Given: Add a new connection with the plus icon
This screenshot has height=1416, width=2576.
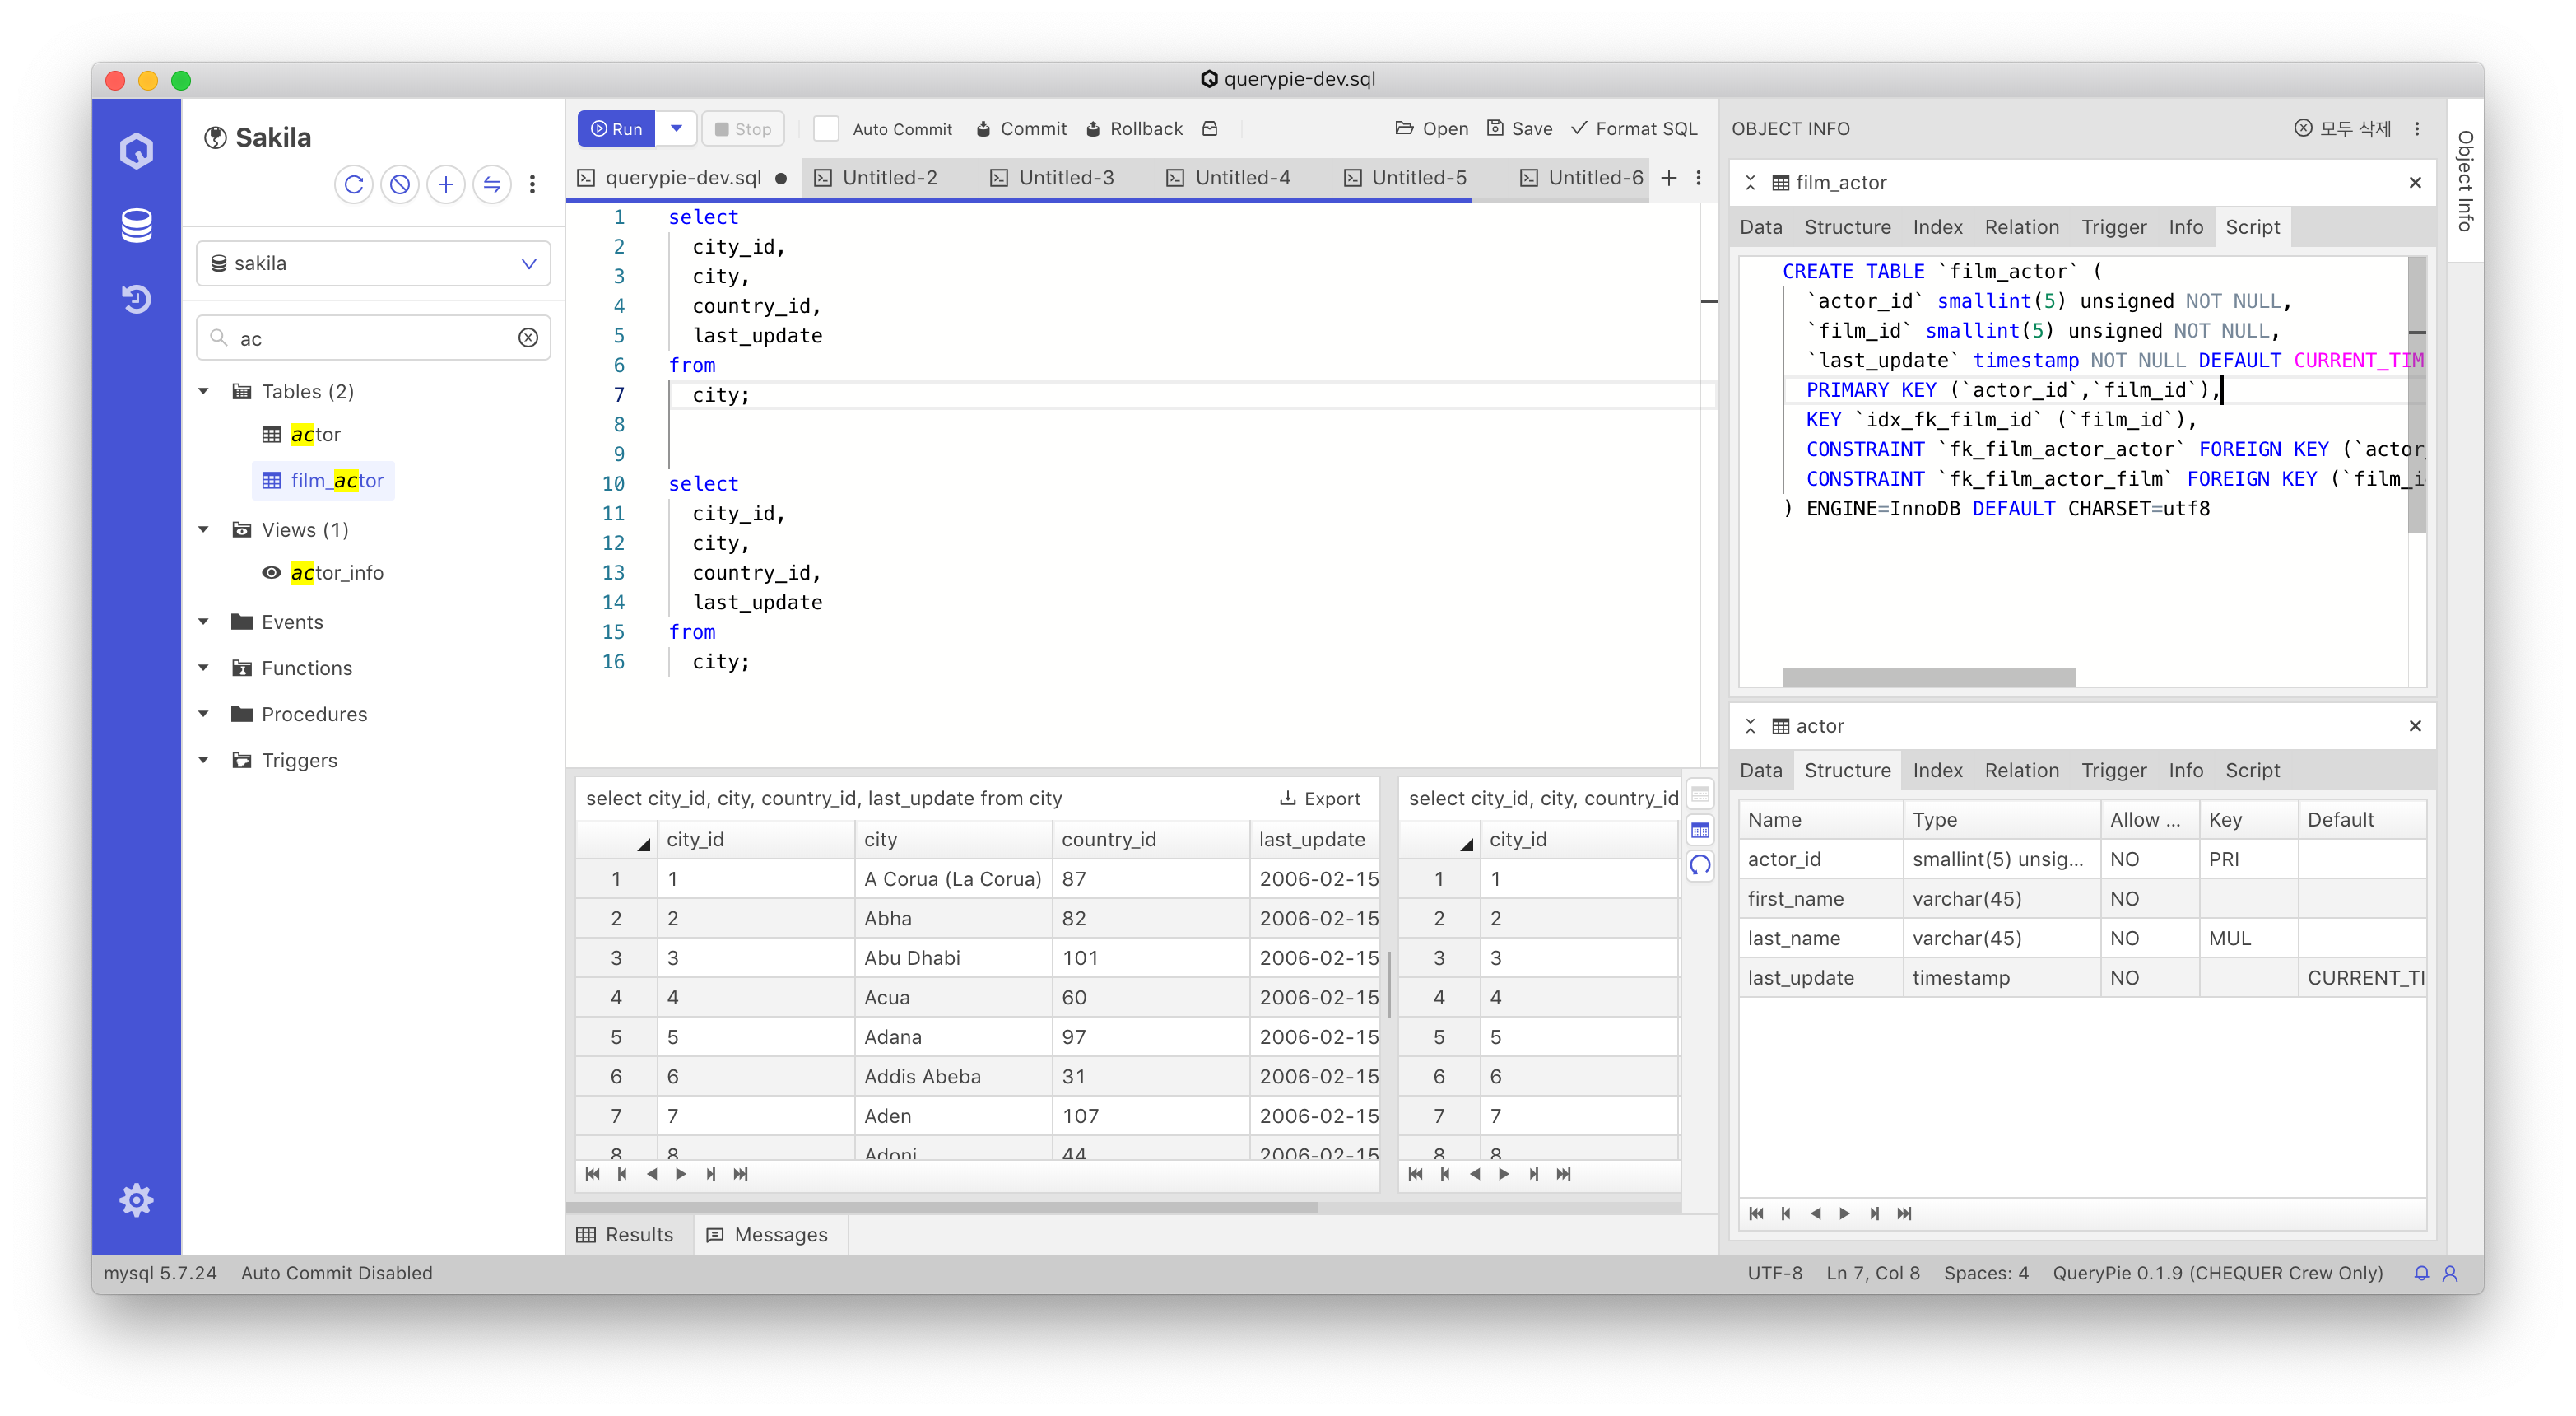Looking at the screenshot, I should [446, 184].
